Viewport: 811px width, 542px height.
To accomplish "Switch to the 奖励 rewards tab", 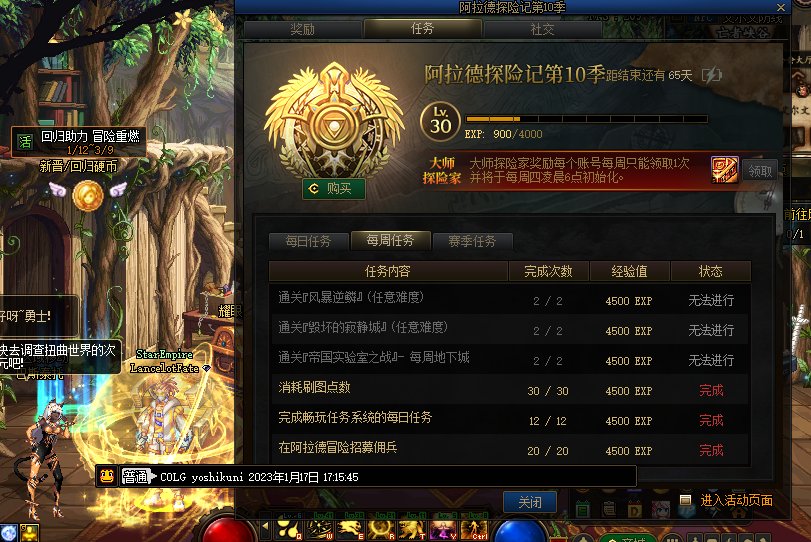I will (x=303, y=29).
